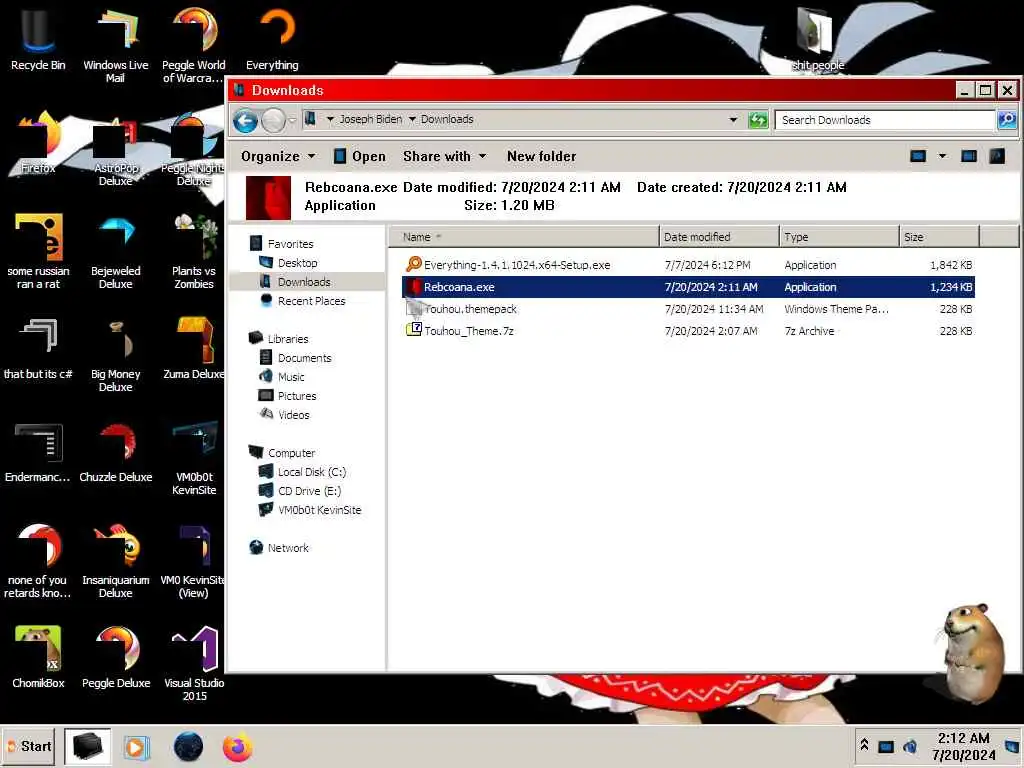Image resolution: width=1024 pixels, height=768 pixels.
Task: Select Big Money Deluxe desktop icon
Action: [116, 356]
